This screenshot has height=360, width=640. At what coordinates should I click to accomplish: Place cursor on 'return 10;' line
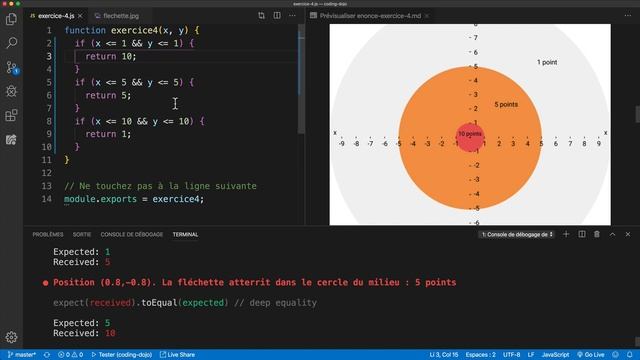pos(111,56)
